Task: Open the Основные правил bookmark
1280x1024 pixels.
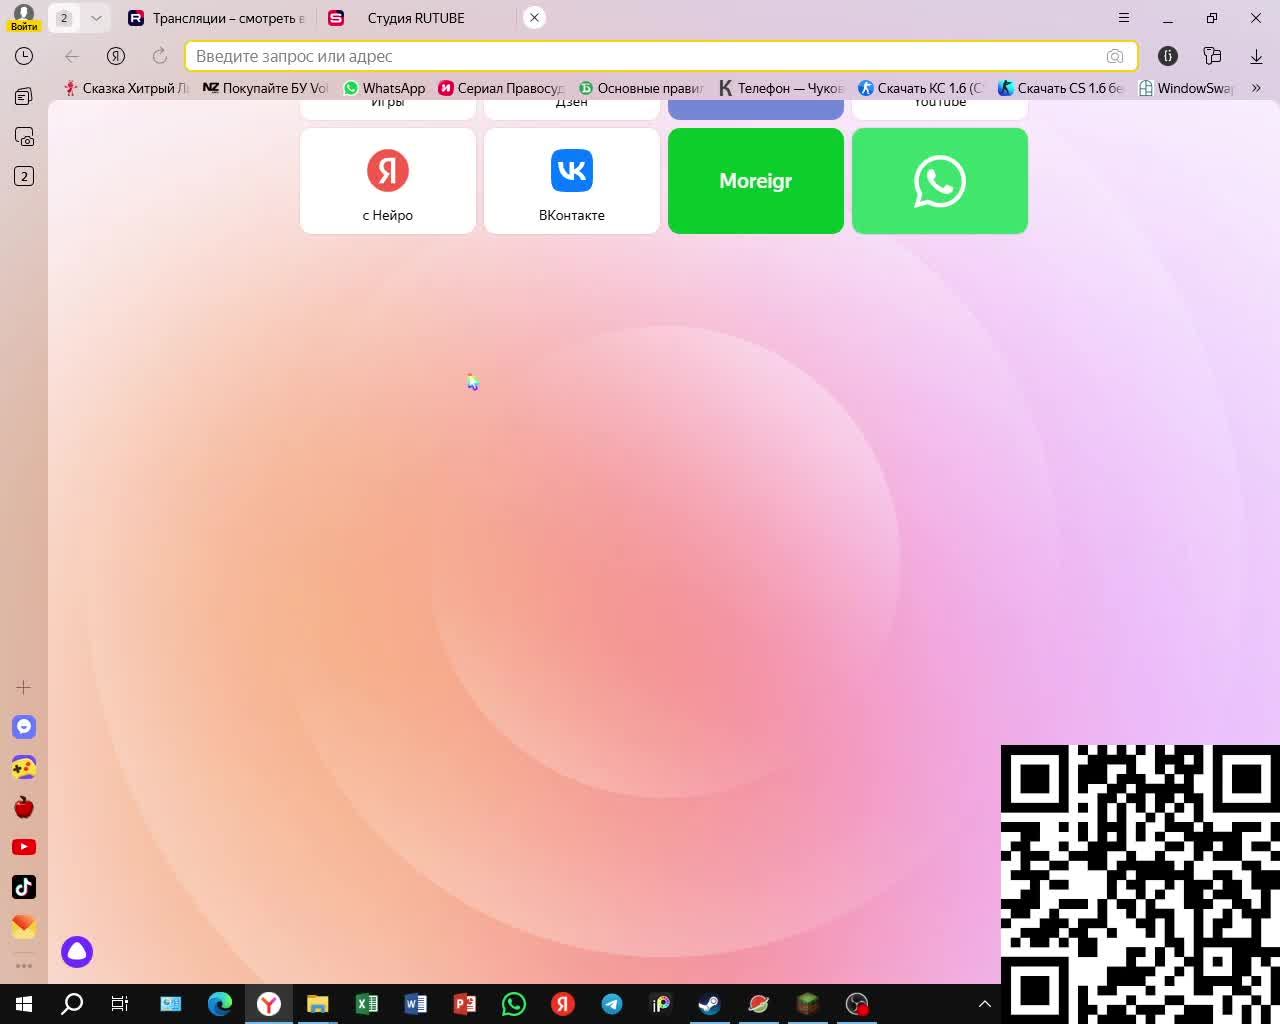Action: point(642,88)
